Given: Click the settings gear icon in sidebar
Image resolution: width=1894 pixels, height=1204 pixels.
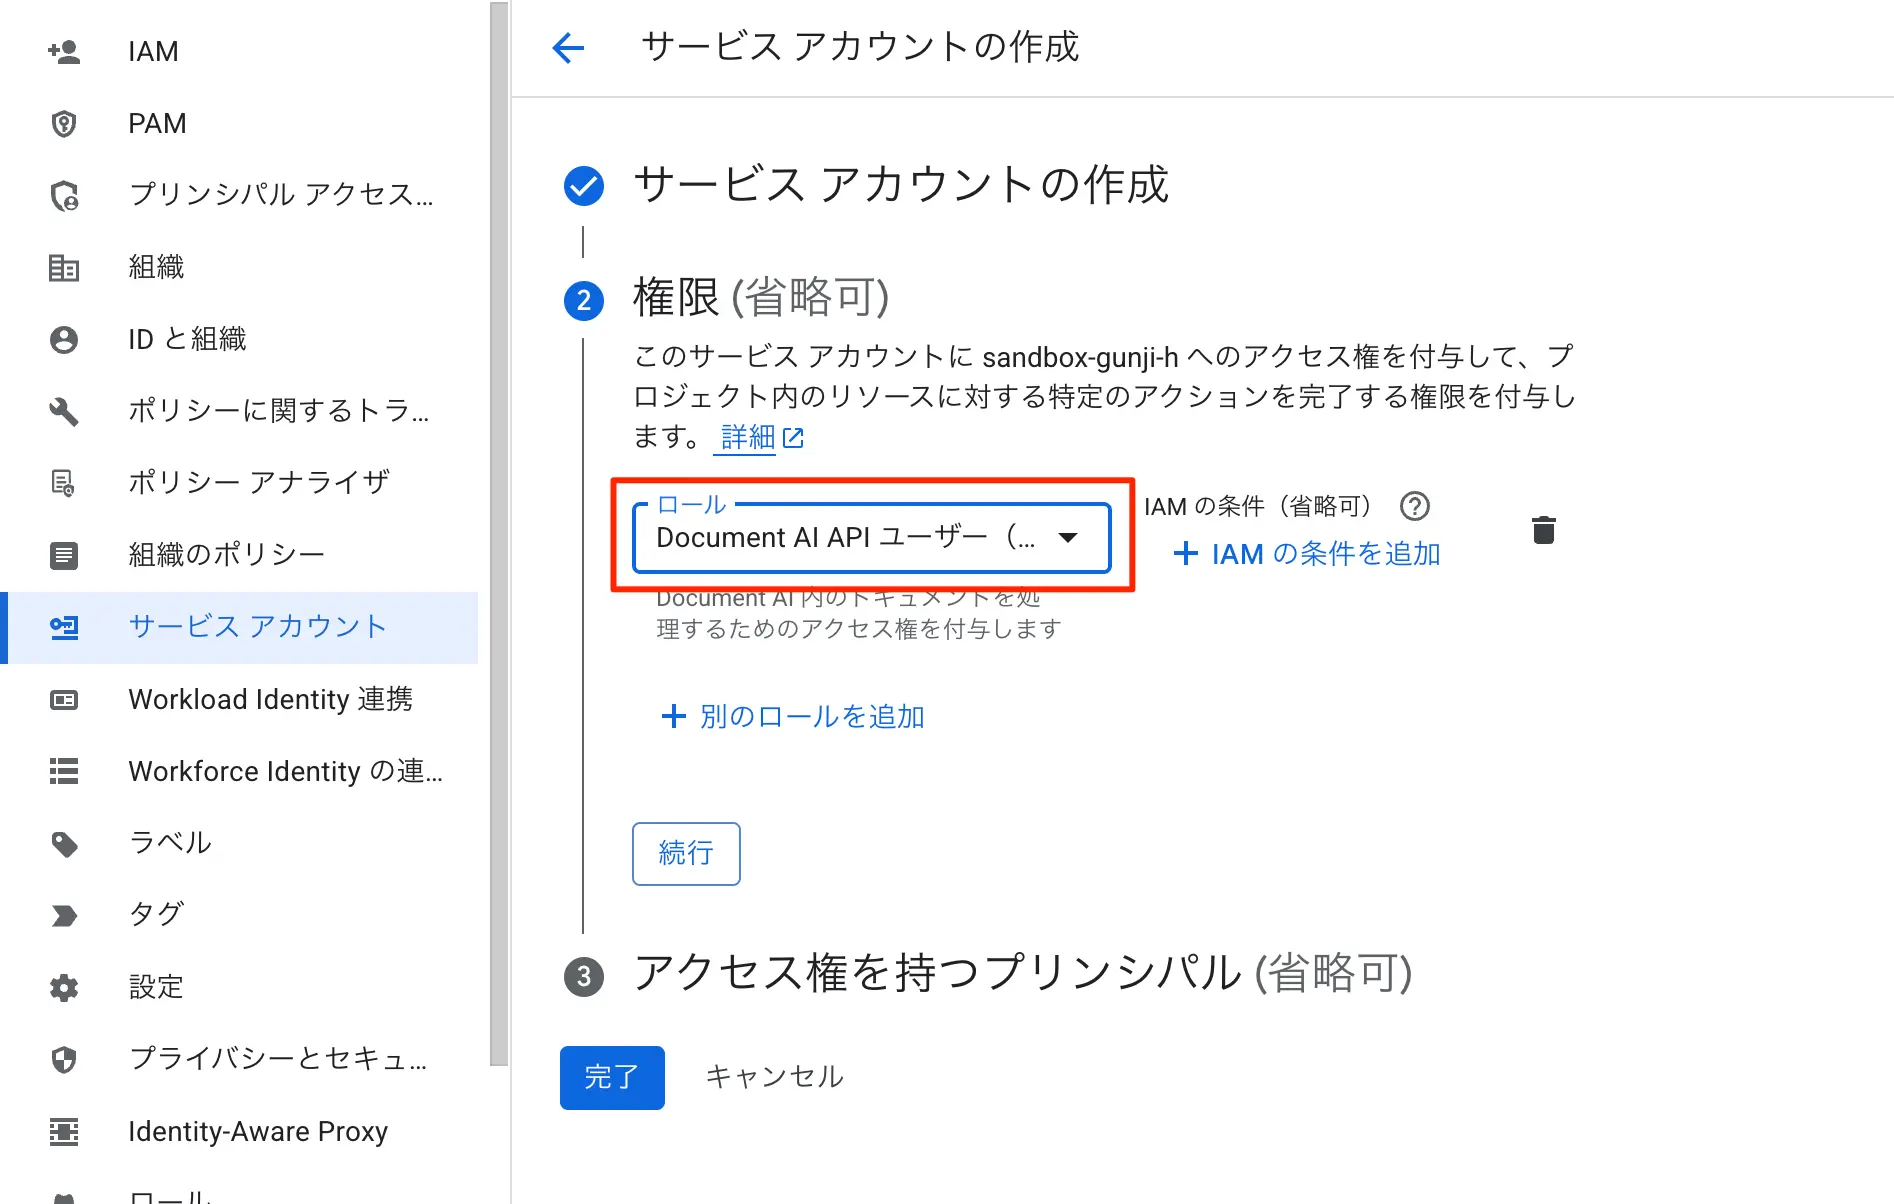Looking at the screenshot, I should (x=64, y=988).
